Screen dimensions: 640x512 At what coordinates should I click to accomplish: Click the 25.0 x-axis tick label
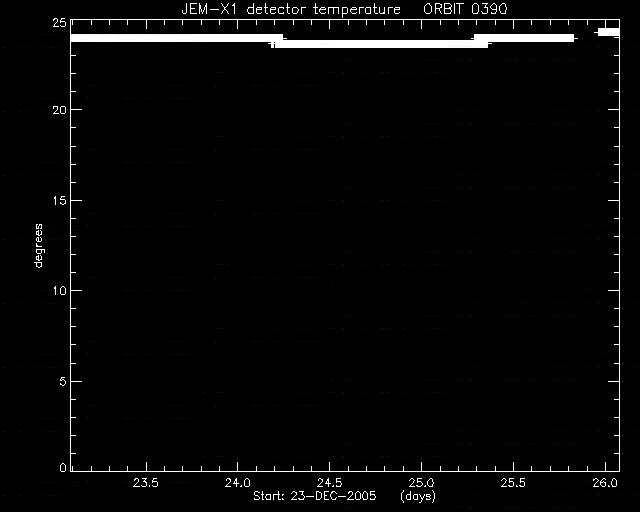click(421, 483)
